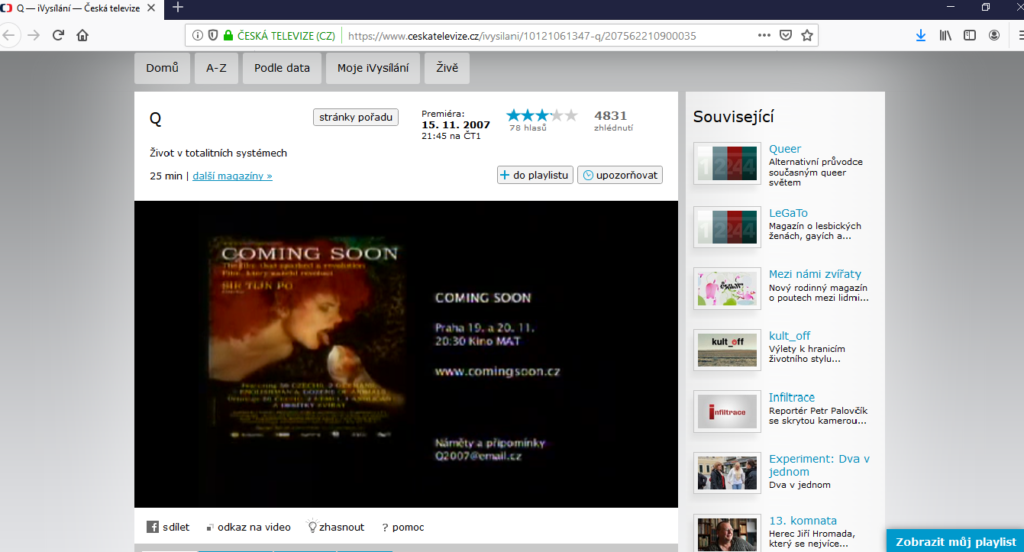Follow the další magazíny link
1024x552 pixels.
click(232, 176)
